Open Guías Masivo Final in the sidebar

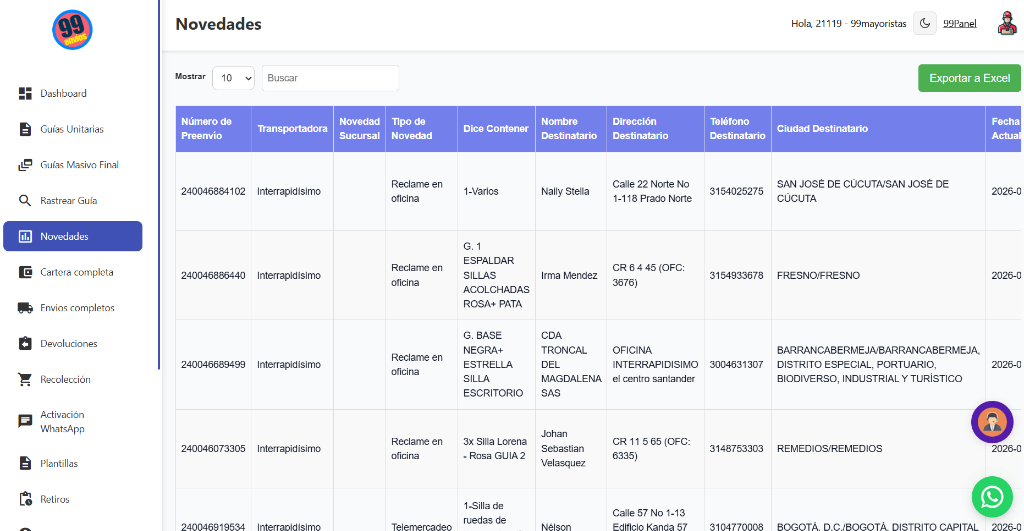click(x=79, y=164)
